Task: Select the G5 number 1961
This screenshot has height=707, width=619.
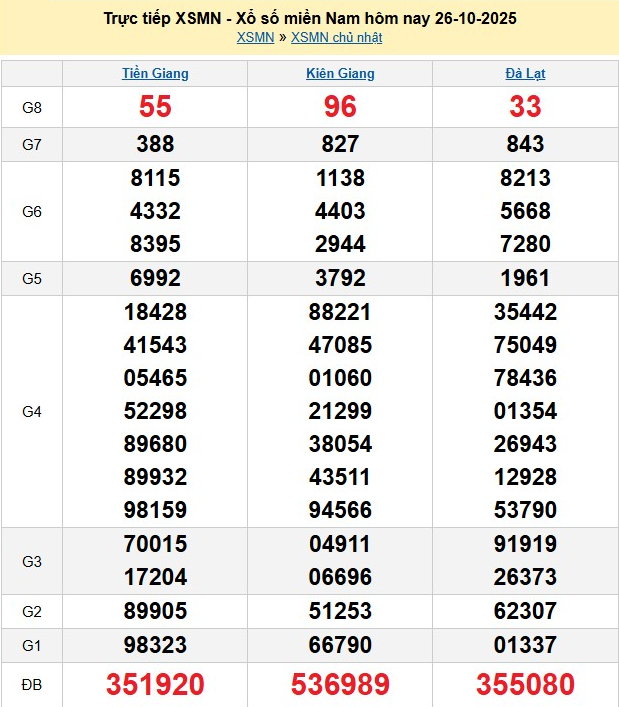Action: click(525, 278)
